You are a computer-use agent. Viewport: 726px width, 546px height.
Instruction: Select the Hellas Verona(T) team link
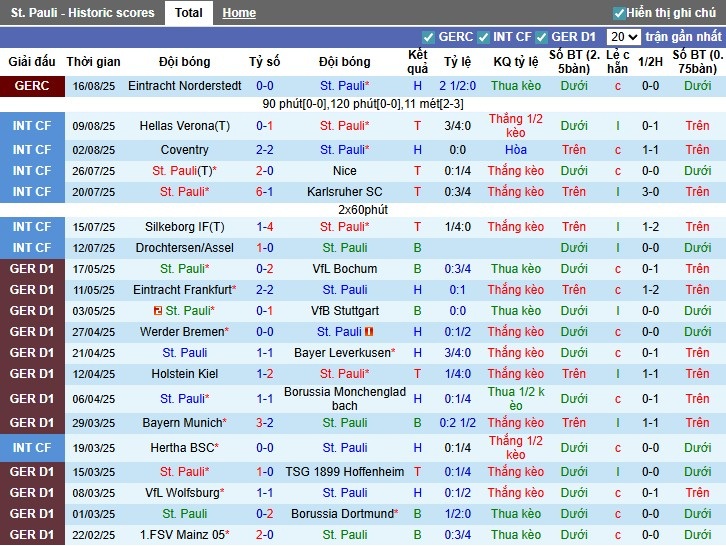pyautogui.click(x=184, y=126)
